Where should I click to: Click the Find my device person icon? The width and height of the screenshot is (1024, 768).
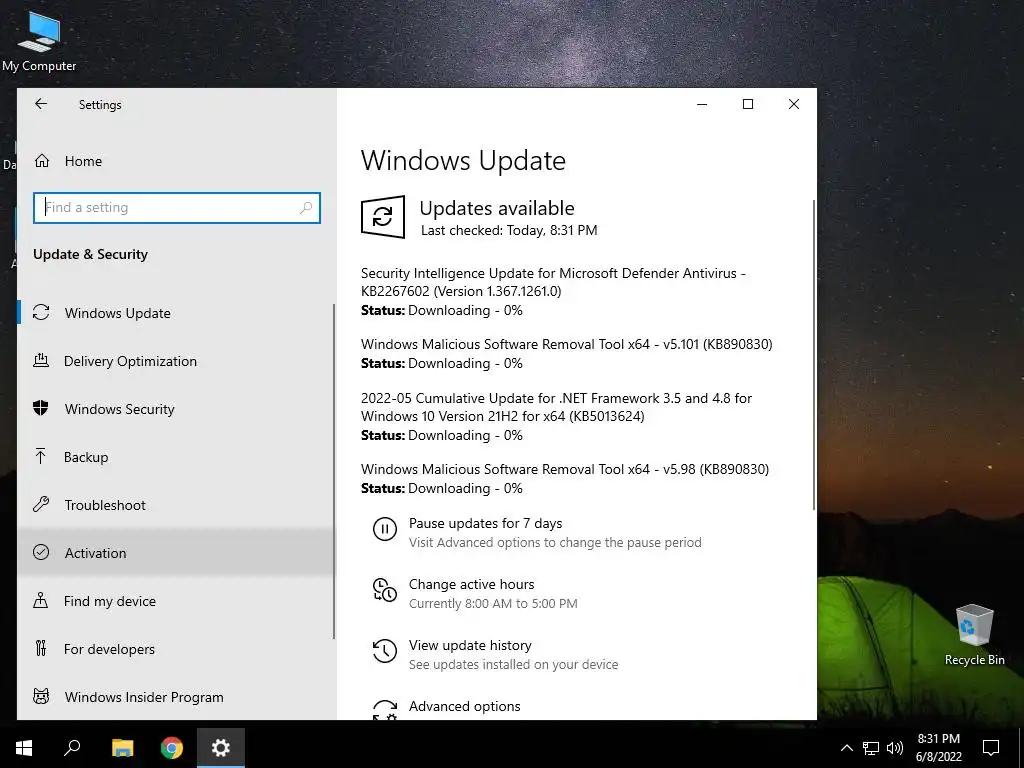[40, 600]
